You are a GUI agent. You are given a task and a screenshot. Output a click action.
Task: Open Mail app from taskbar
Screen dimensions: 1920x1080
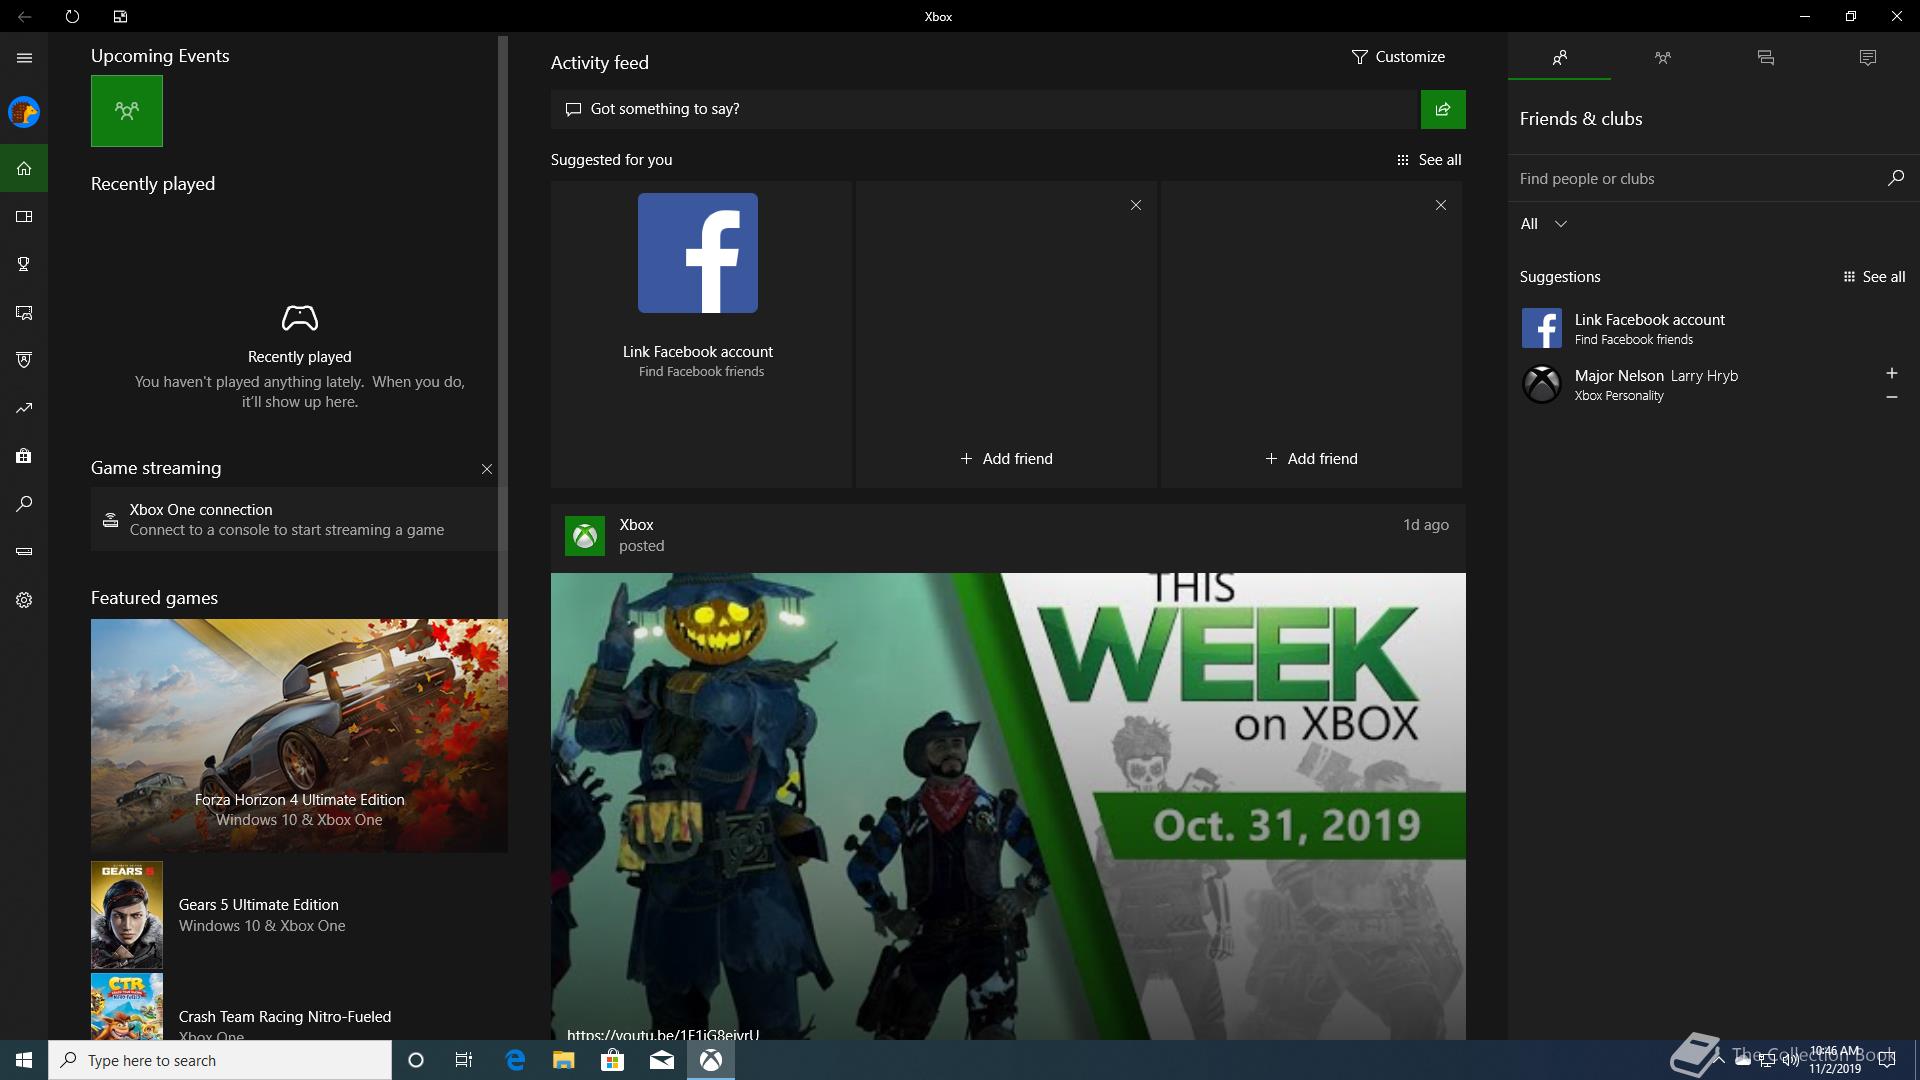(662, 1060)
